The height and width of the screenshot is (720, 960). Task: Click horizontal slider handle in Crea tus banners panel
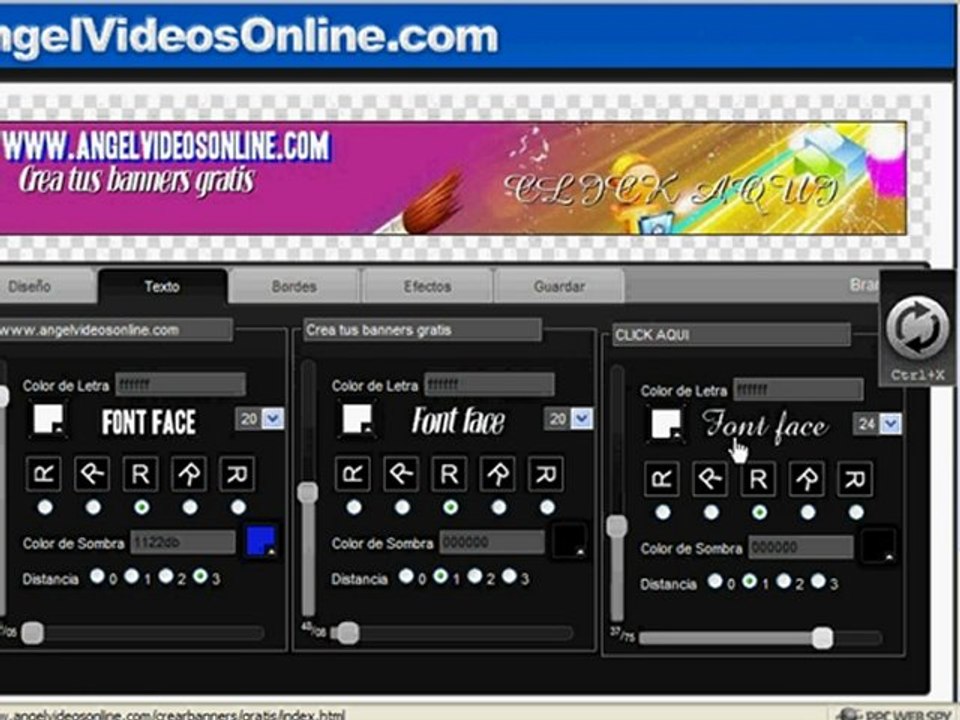[x=348, y=633]
